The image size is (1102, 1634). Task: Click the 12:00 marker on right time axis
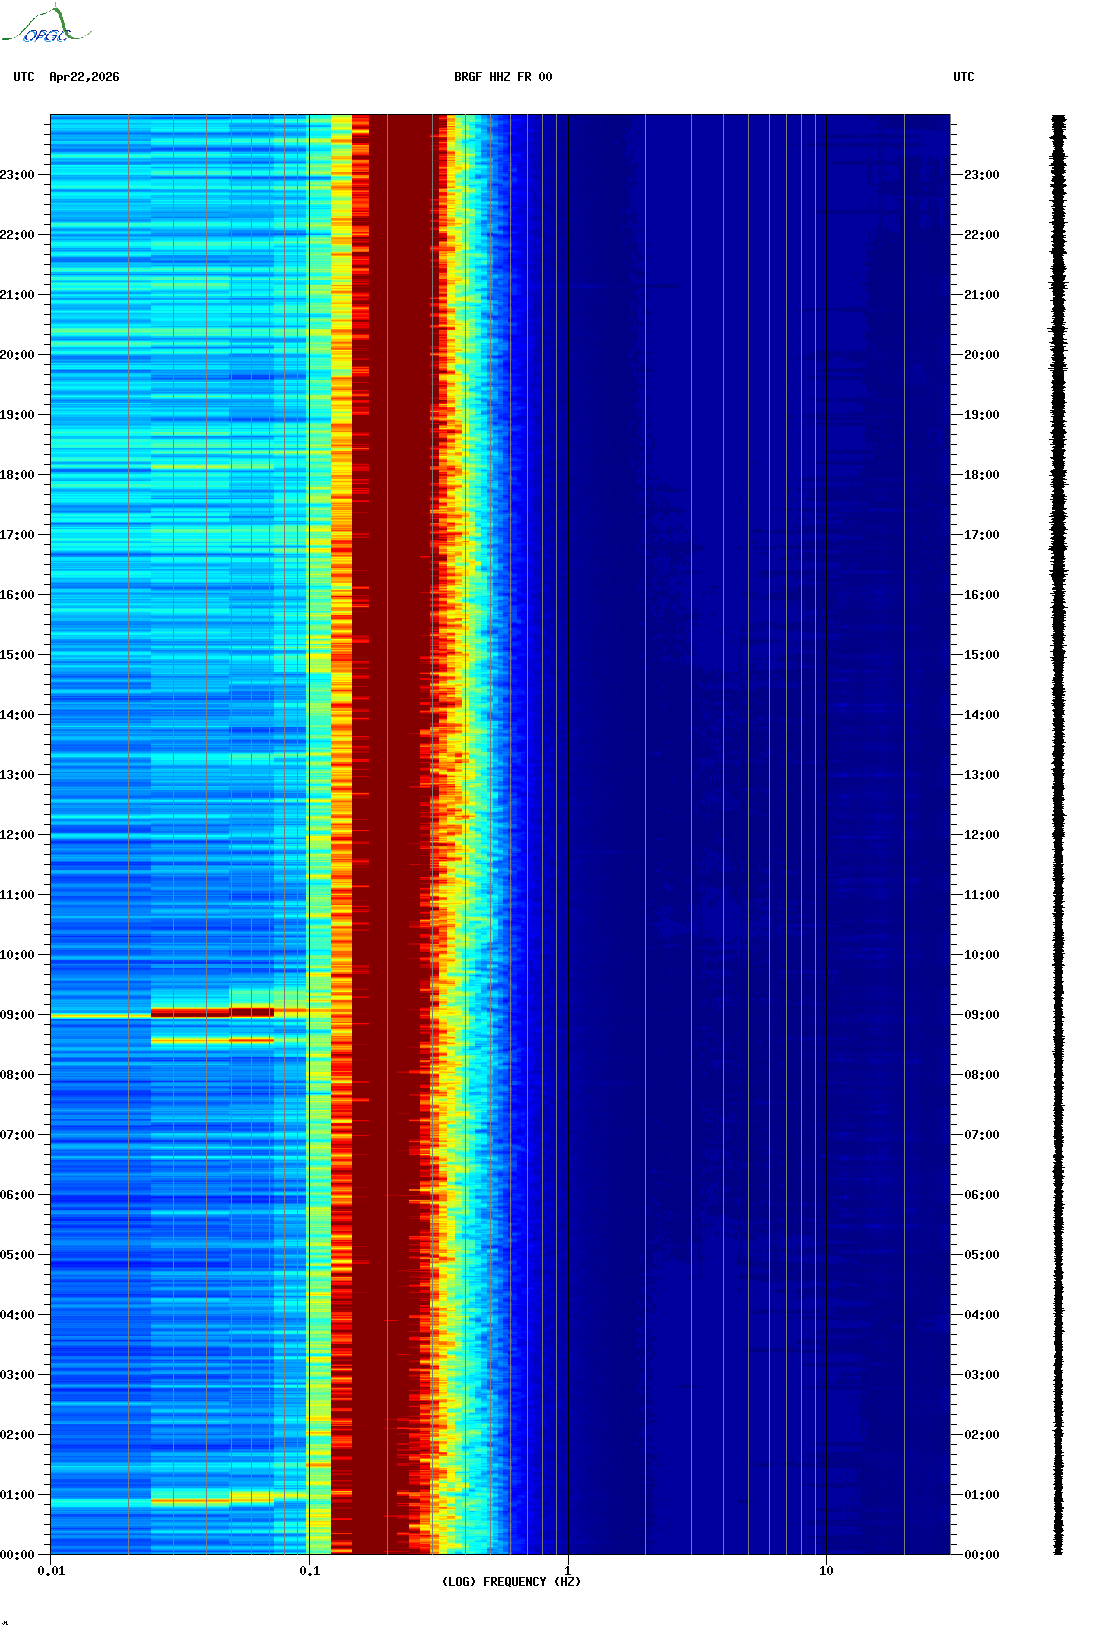981,835
